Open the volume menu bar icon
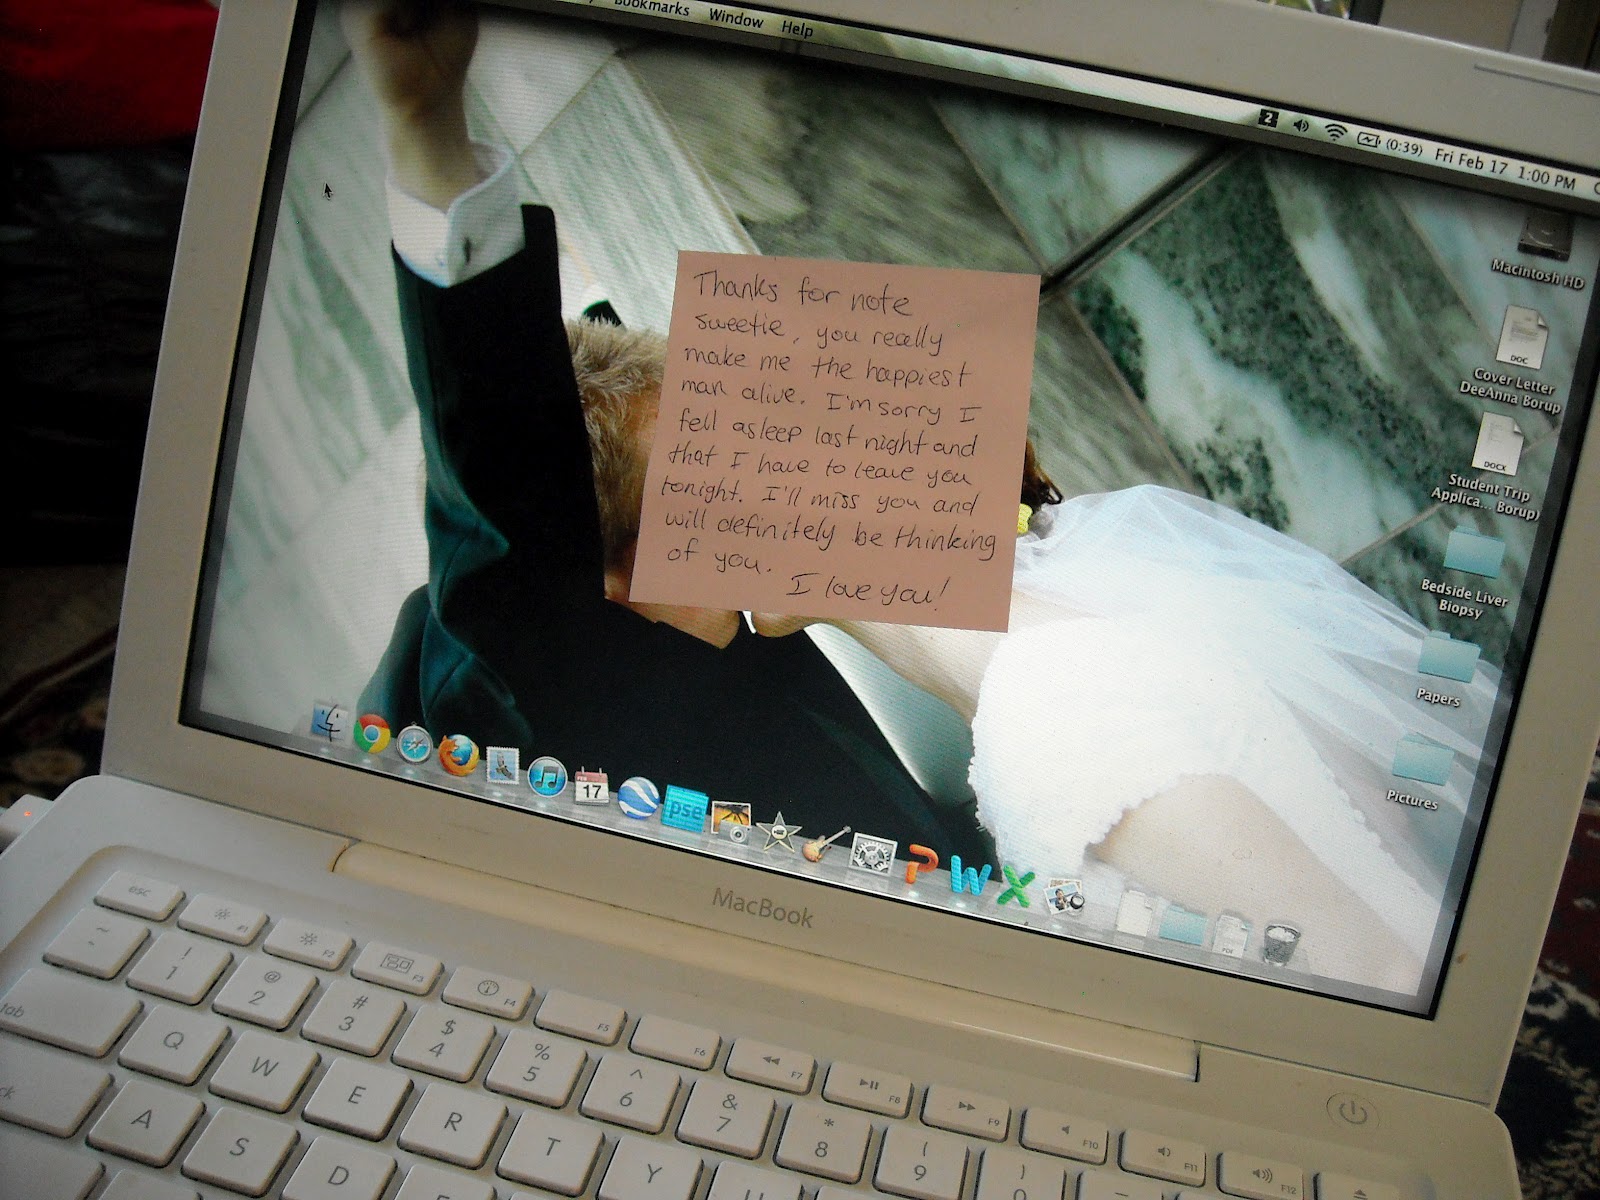 coord(1300,125)
